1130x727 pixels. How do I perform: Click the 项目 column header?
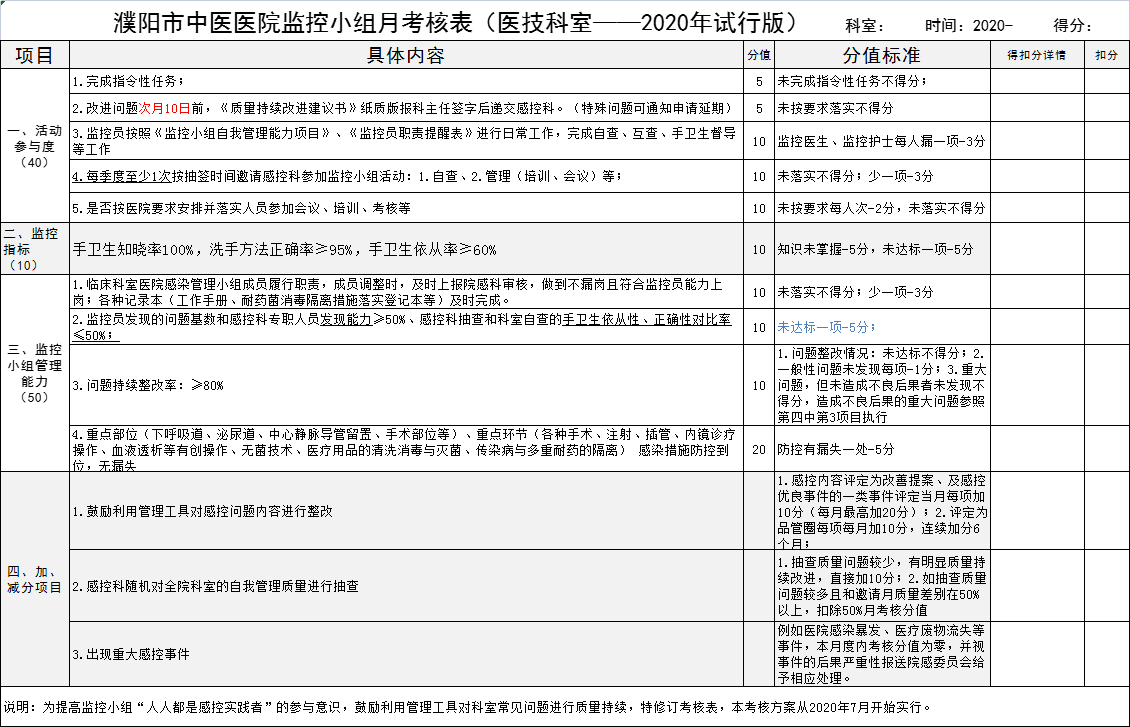pyautogui.click(x=35, y=55)
